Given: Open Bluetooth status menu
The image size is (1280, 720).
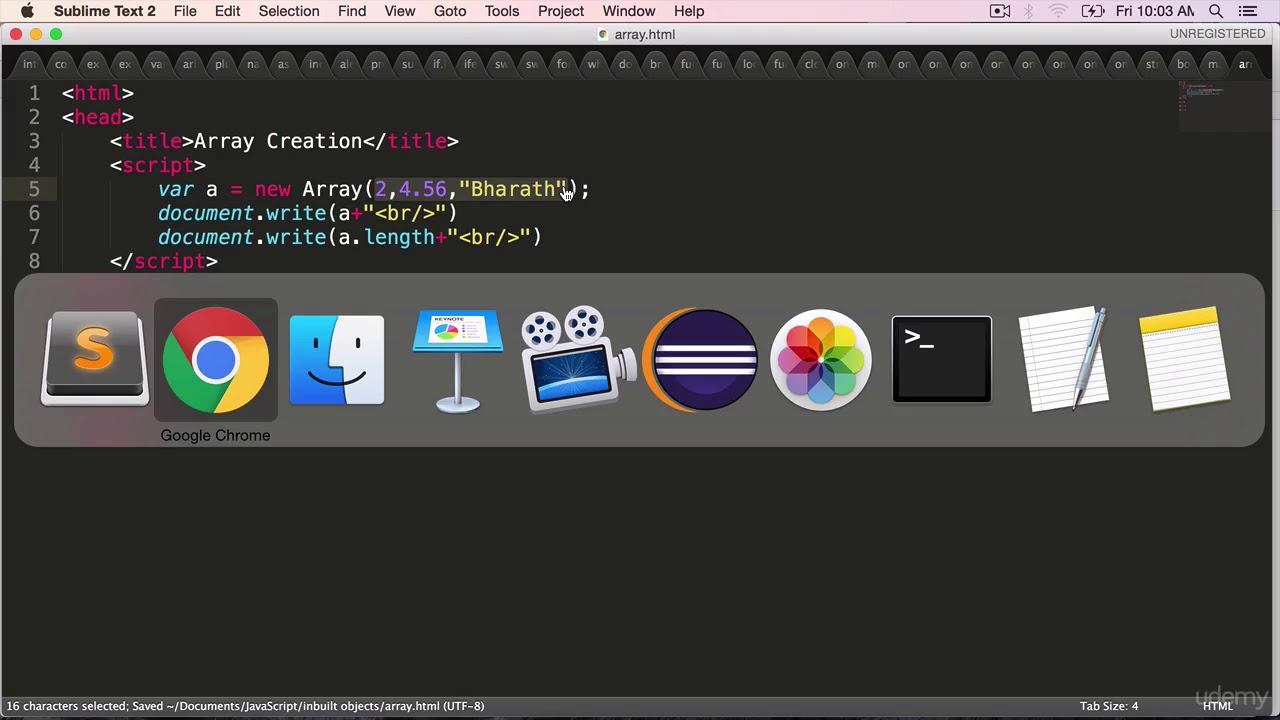Looking at the screenshot, I should (1028, 11).
